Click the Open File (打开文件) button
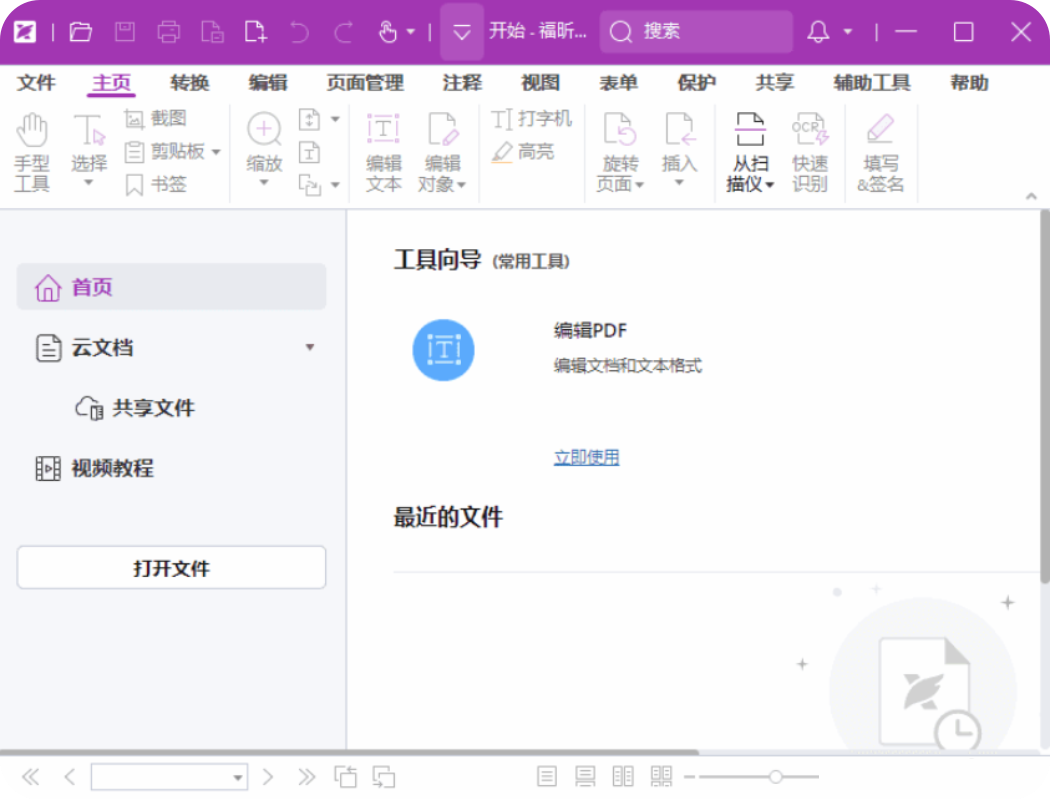This screenshot has height=800, width=1050. [171, 568]
